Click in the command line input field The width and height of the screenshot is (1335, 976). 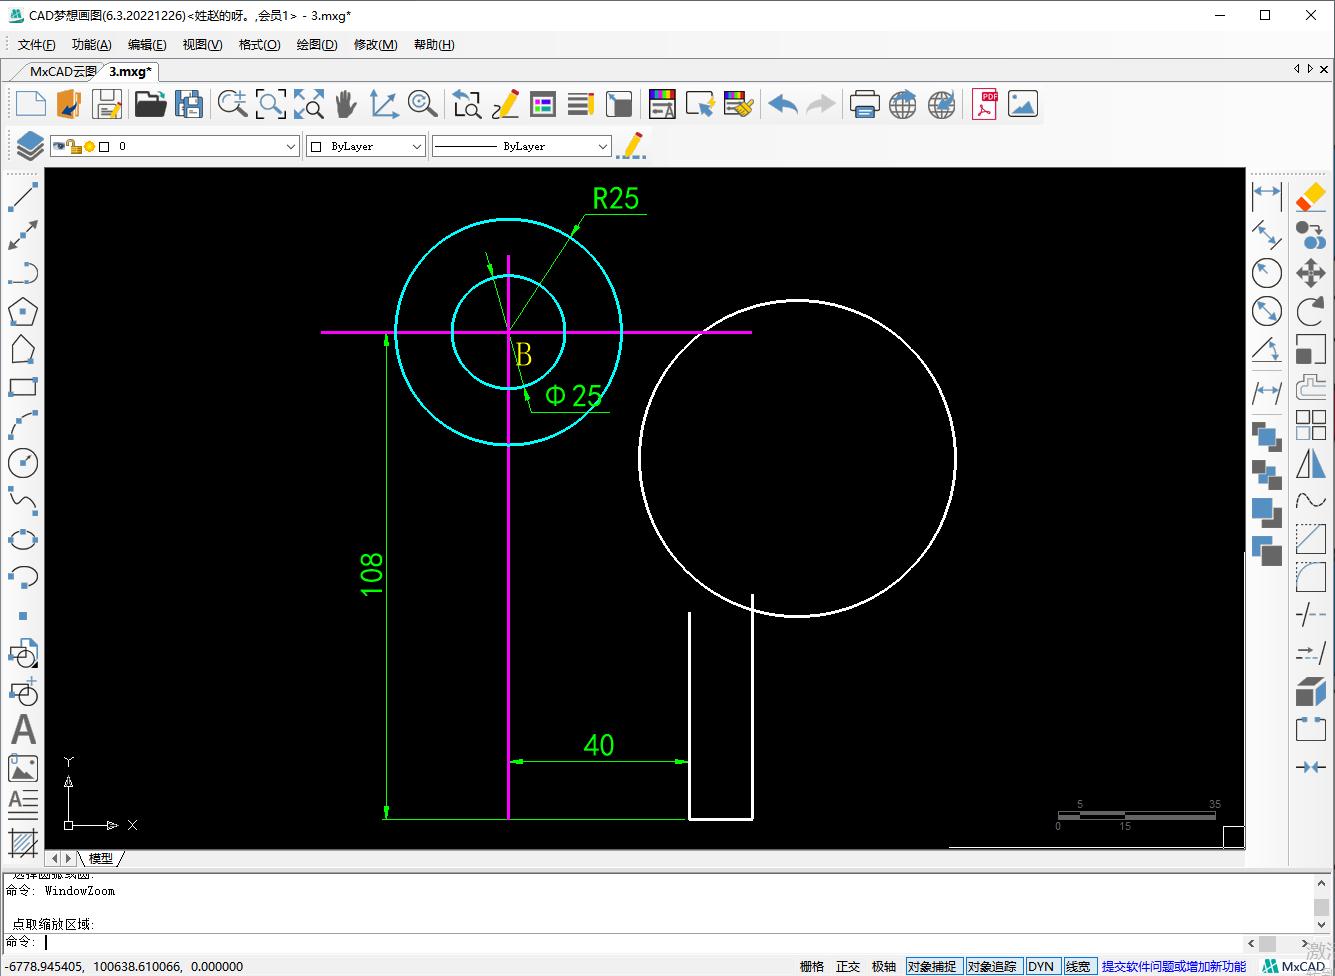point(200,942)
